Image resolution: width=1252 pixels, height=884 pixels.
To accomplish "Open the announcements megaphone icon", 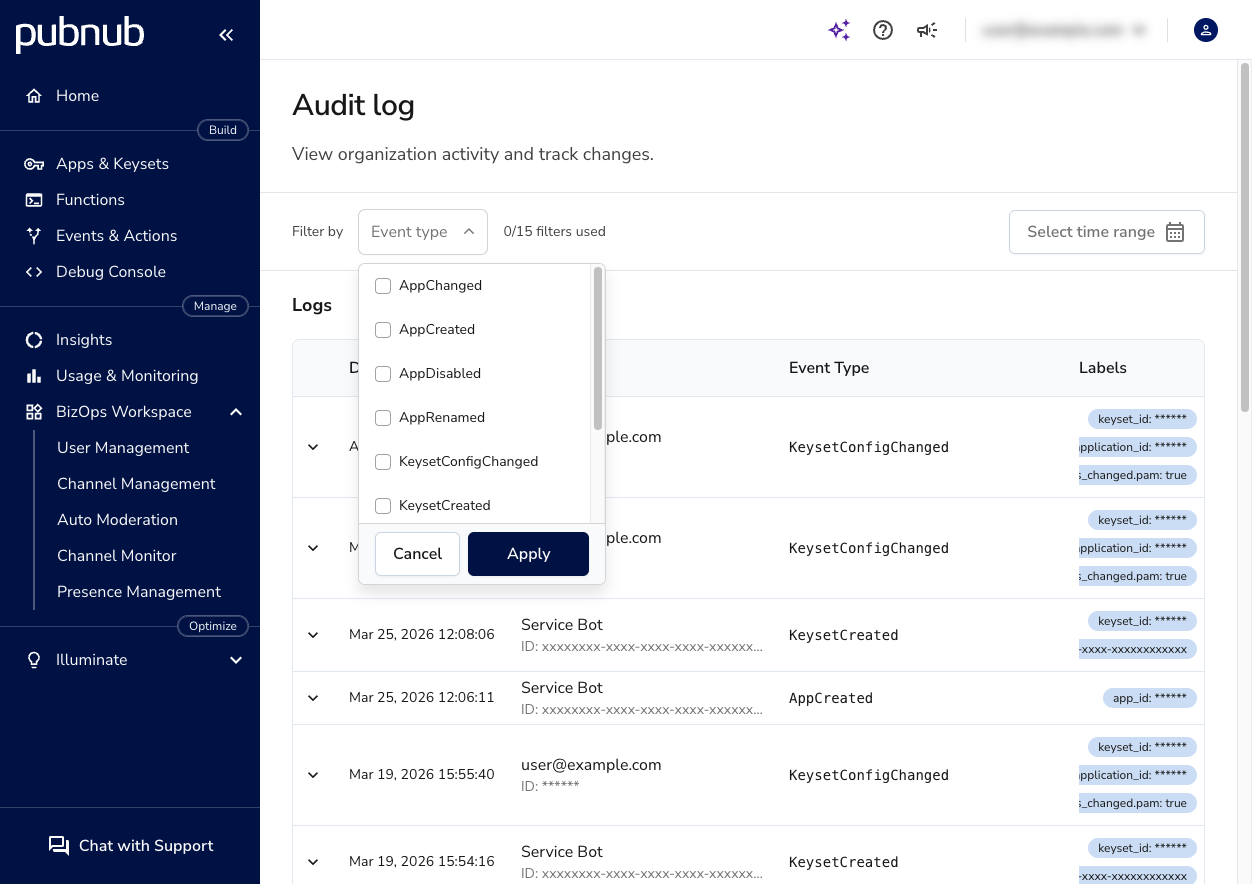I will coord(927,30).
